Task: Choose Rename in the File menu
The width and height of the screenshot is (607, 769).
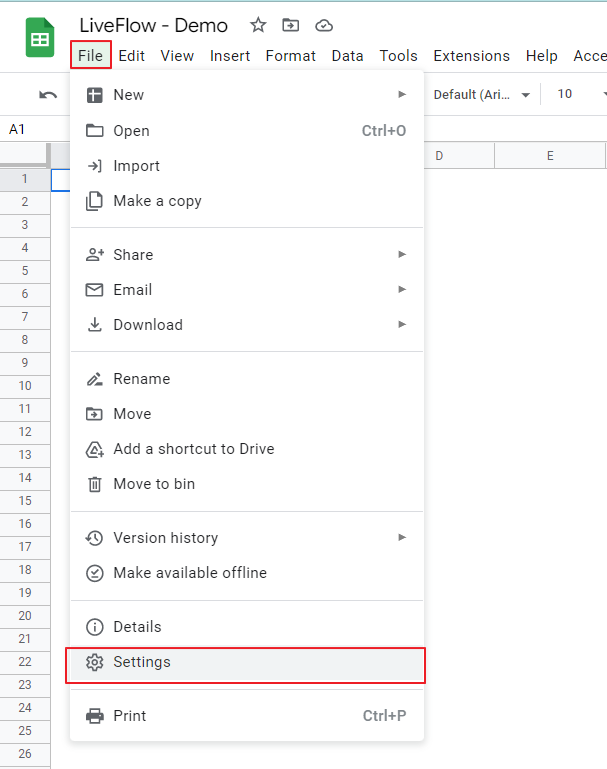Action: pos(247,379)
